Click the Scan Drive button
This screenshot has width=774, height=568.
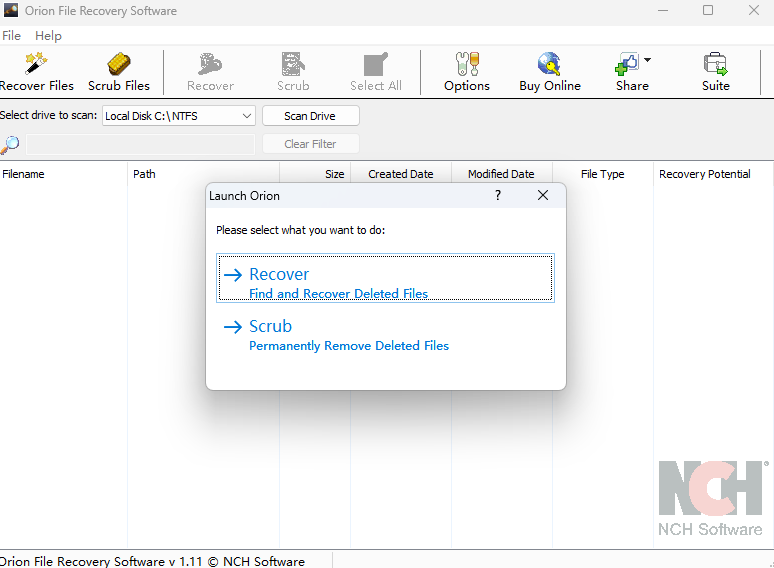point(310,116)
